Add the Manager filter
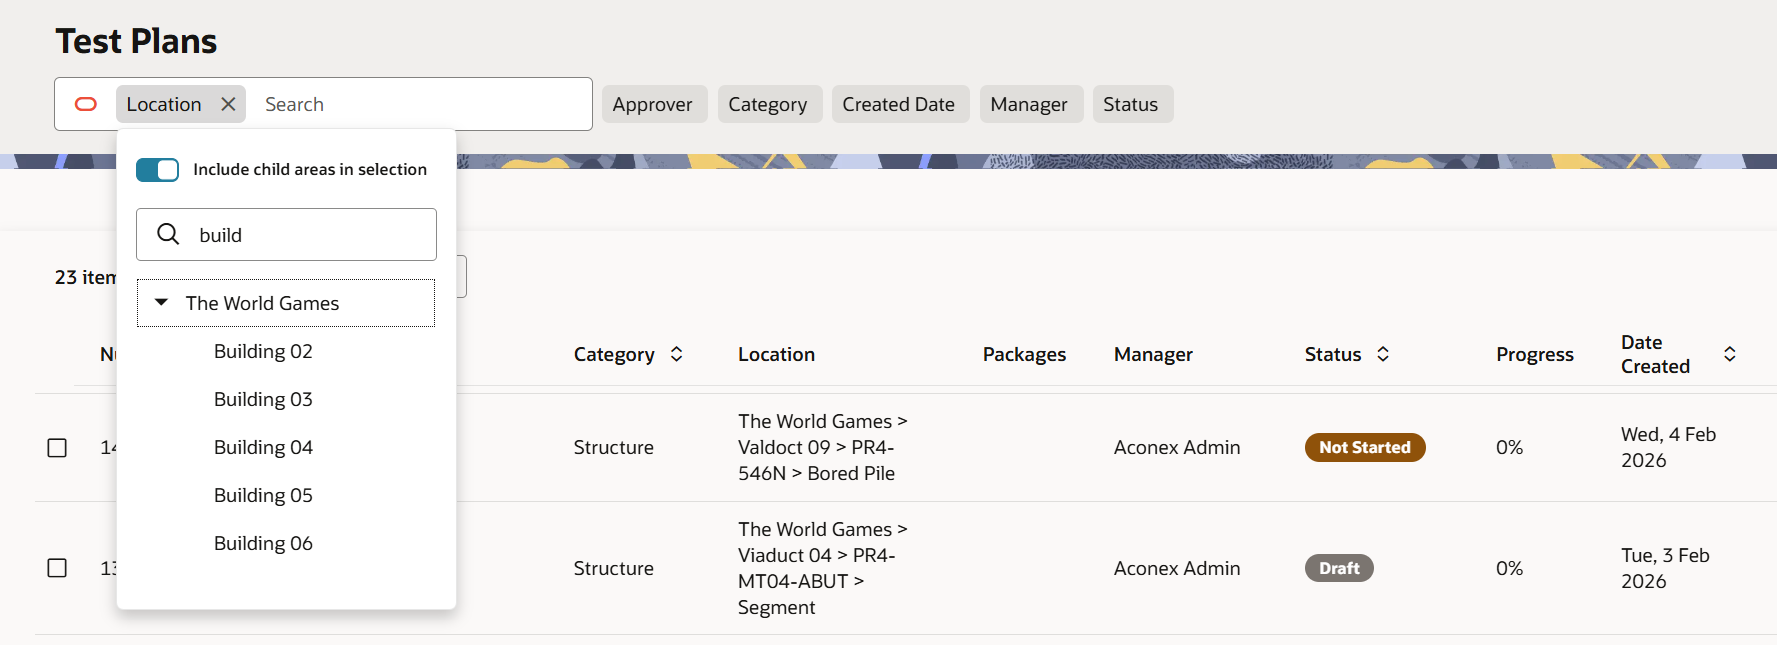The width and height of the screenshot is (1777, 645). click(1029, 104)
